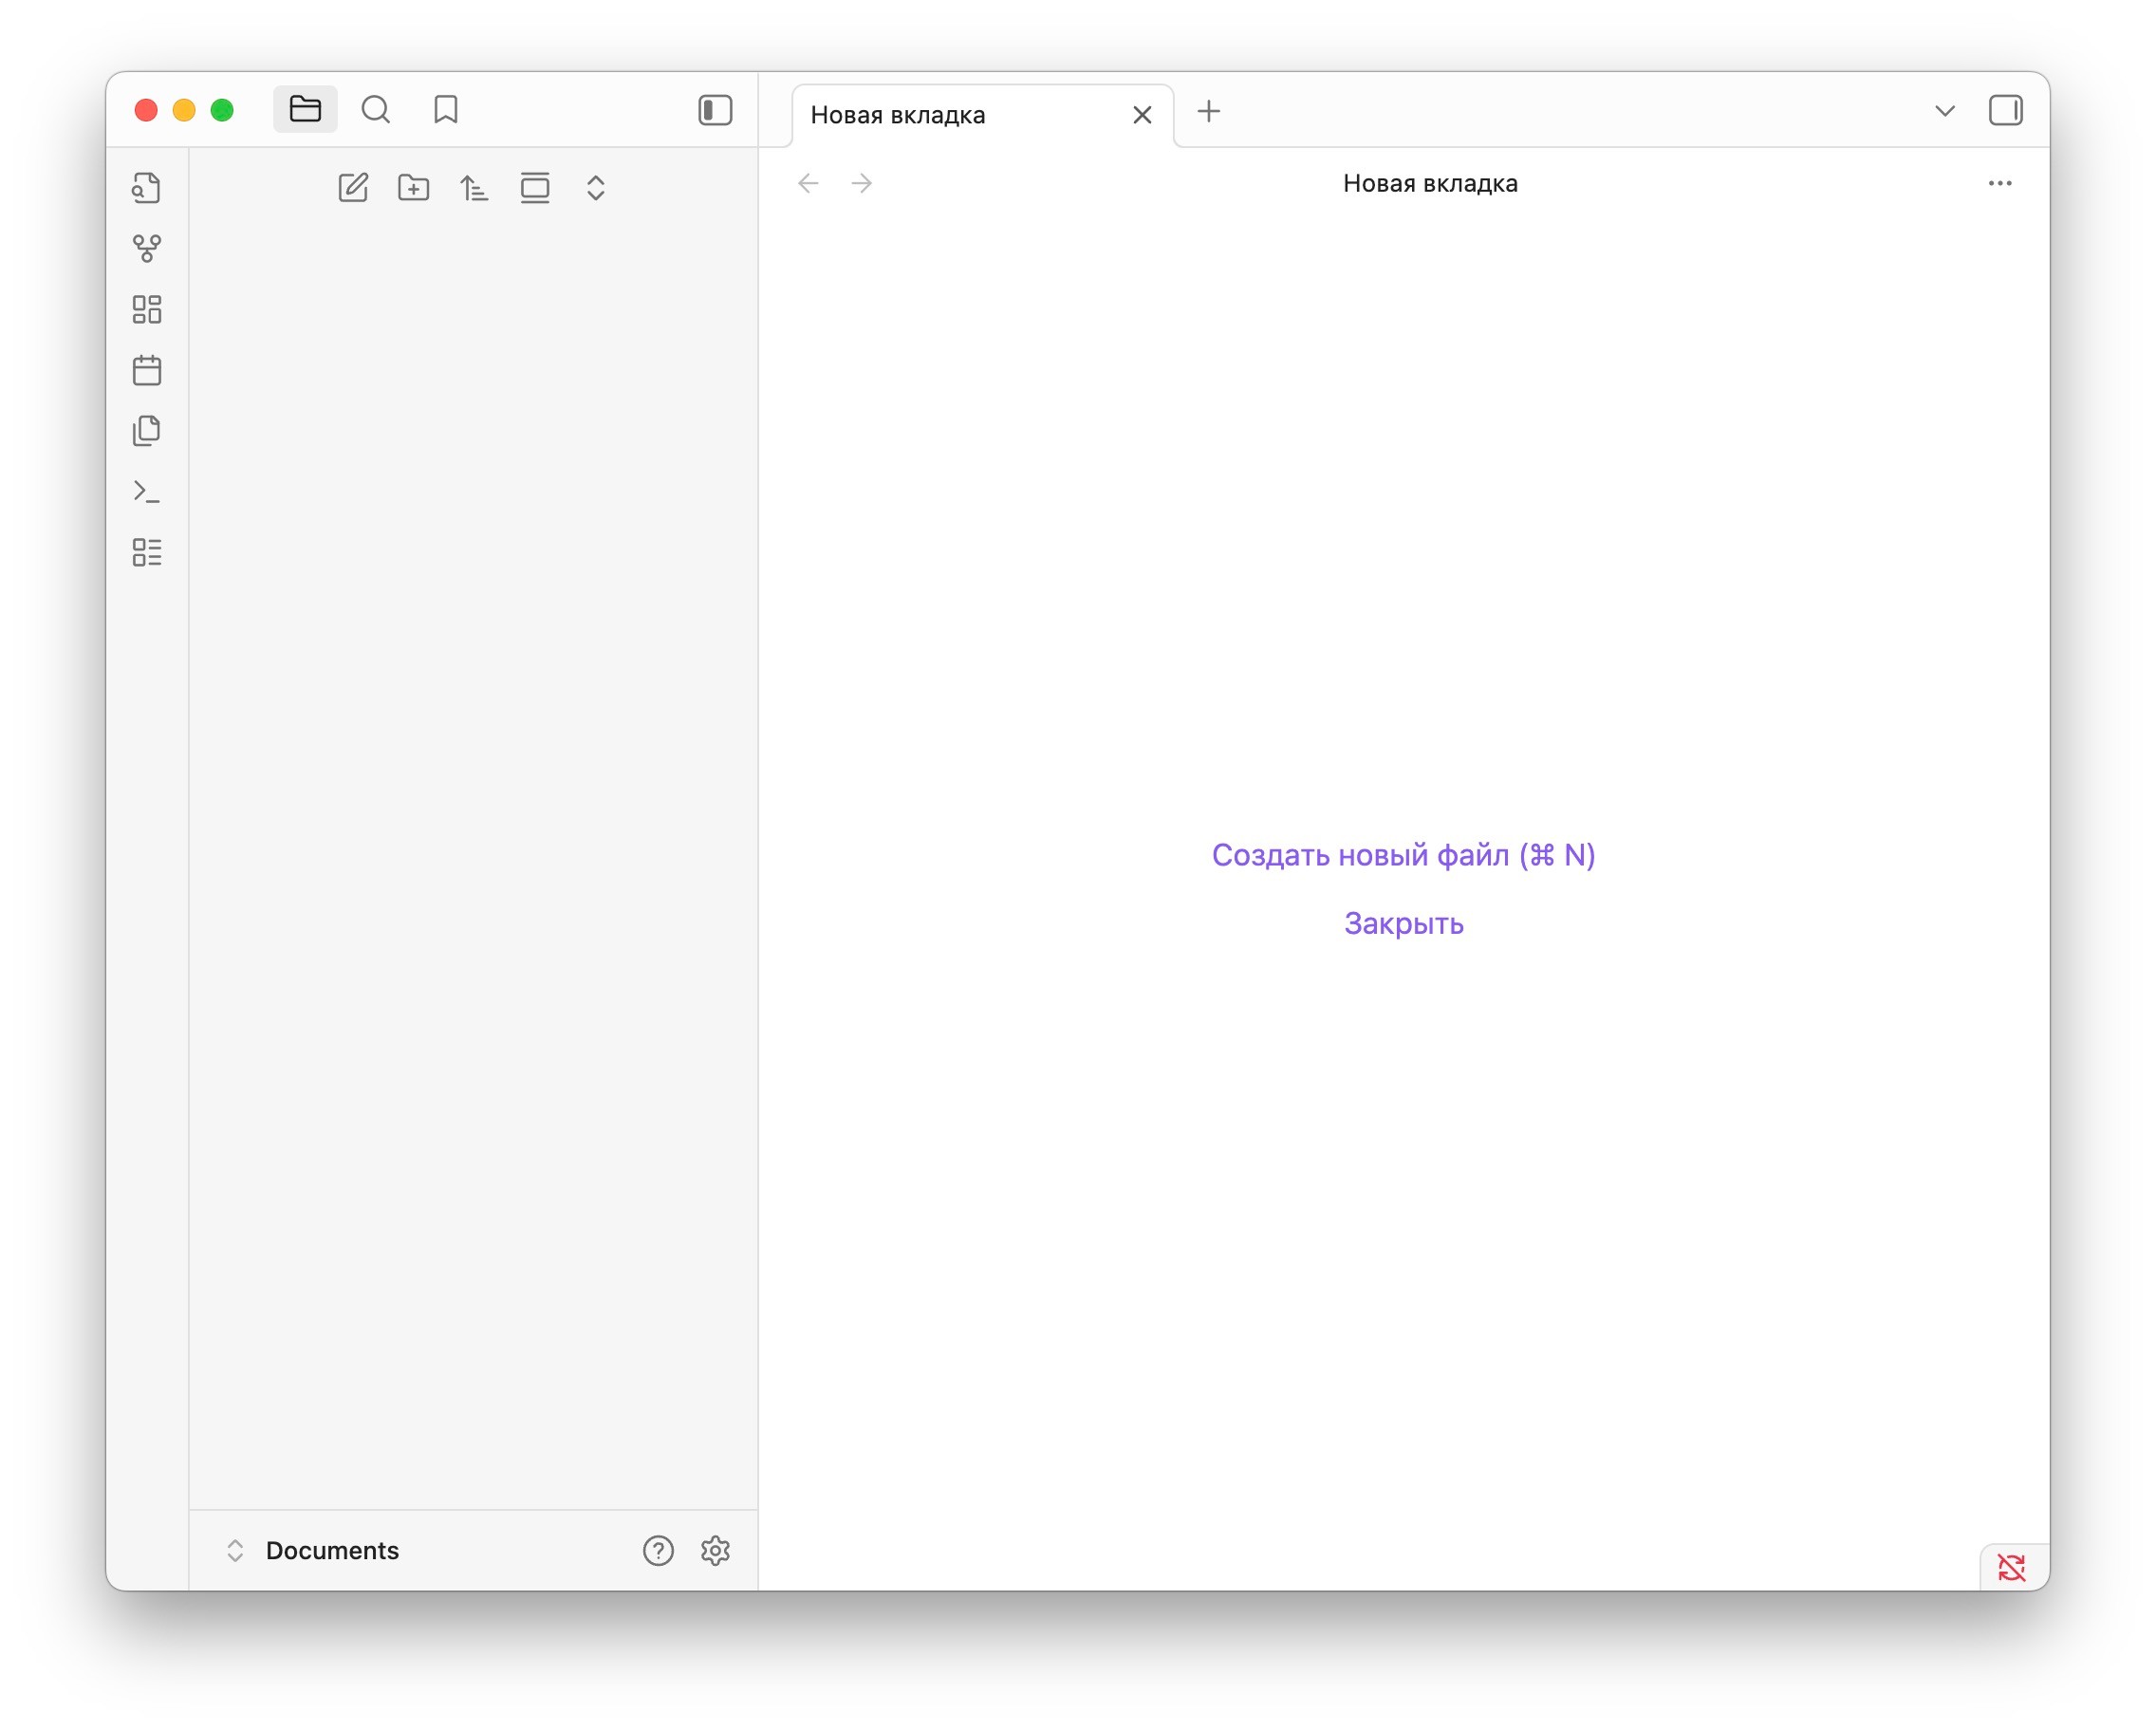Open the settings gear
Screen dimensions: 2156x1731
tap(715, 1550)
